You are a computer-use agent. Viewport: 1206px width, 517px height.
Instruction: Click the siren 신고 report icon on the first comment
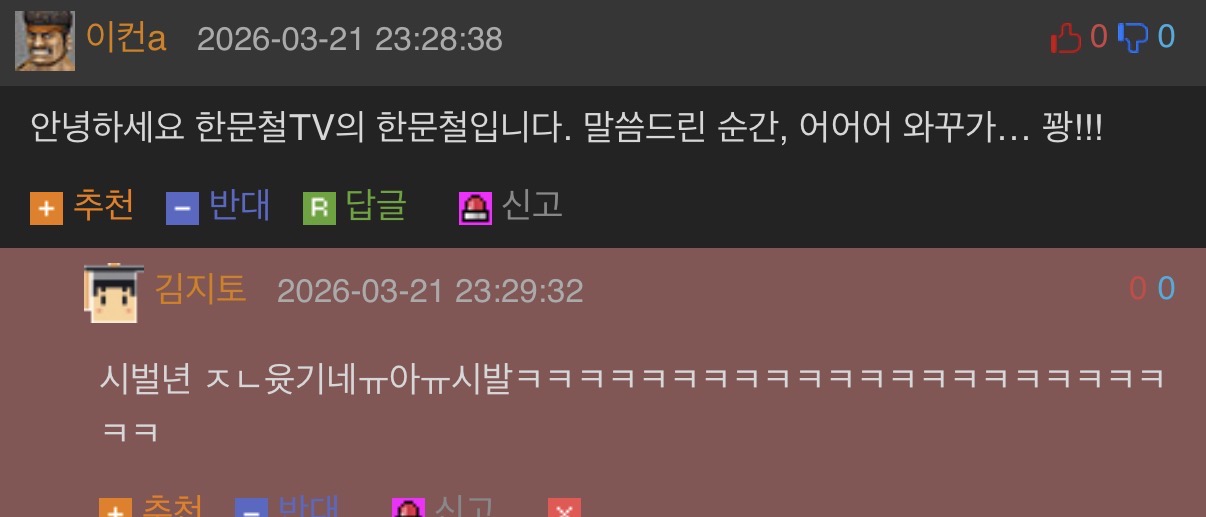tap(475, 208)
